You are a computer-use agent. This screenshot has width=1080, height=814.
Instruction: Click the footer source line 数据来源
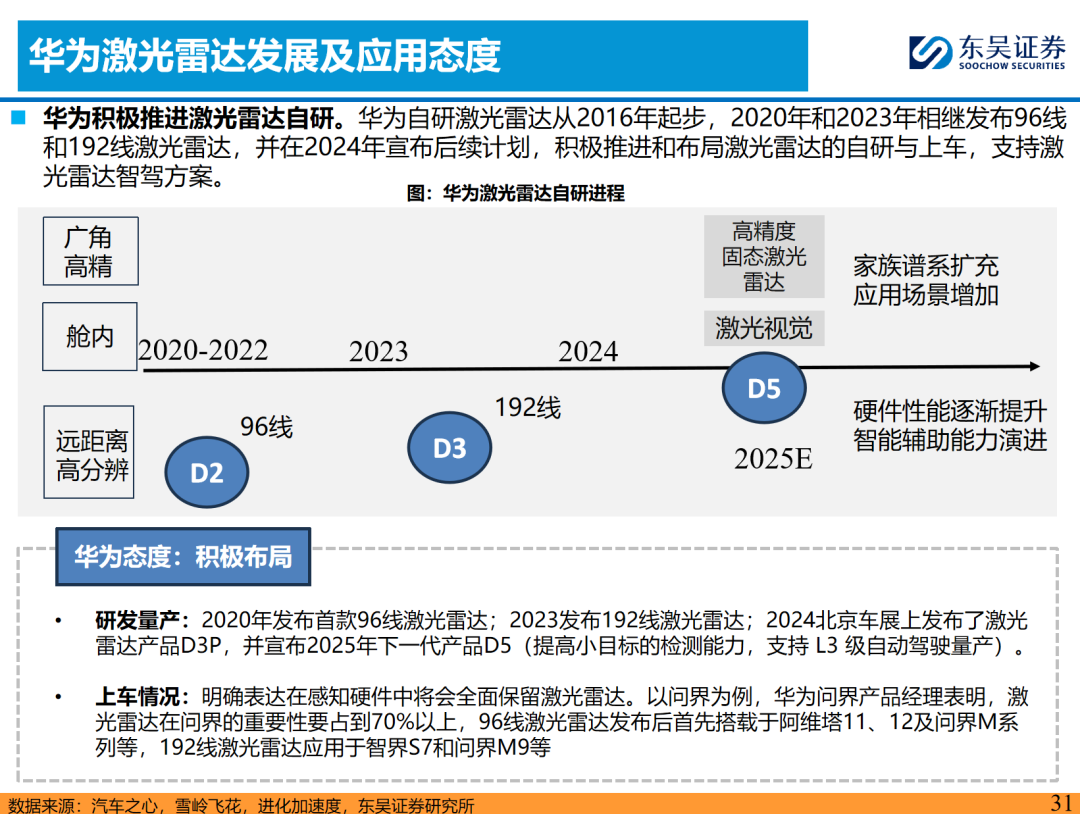241,805
